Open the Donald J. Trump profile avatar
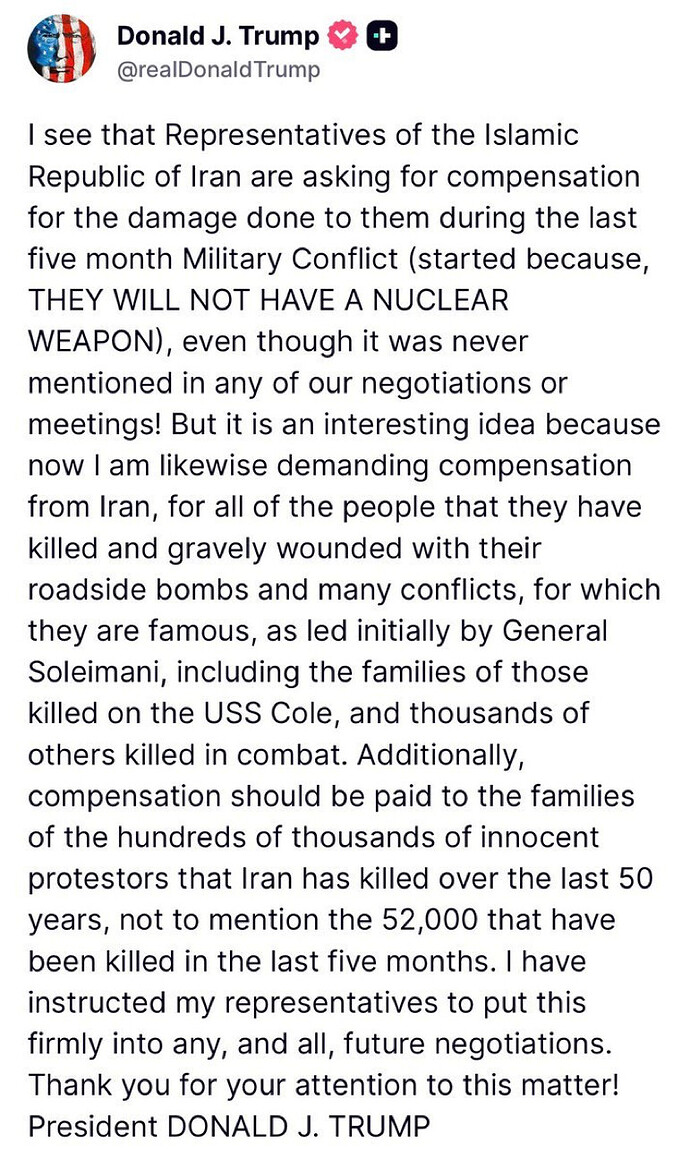690x1158 pixels. (x=61, y=49)
